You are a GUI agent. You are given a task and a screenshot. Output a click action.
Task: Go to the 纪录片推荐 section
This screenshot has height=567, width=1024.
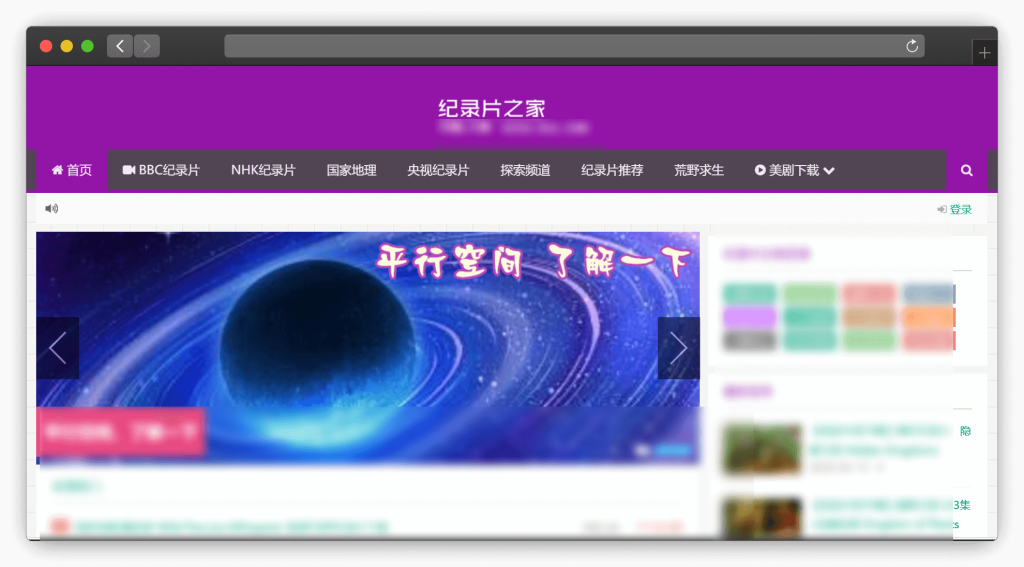612,170
